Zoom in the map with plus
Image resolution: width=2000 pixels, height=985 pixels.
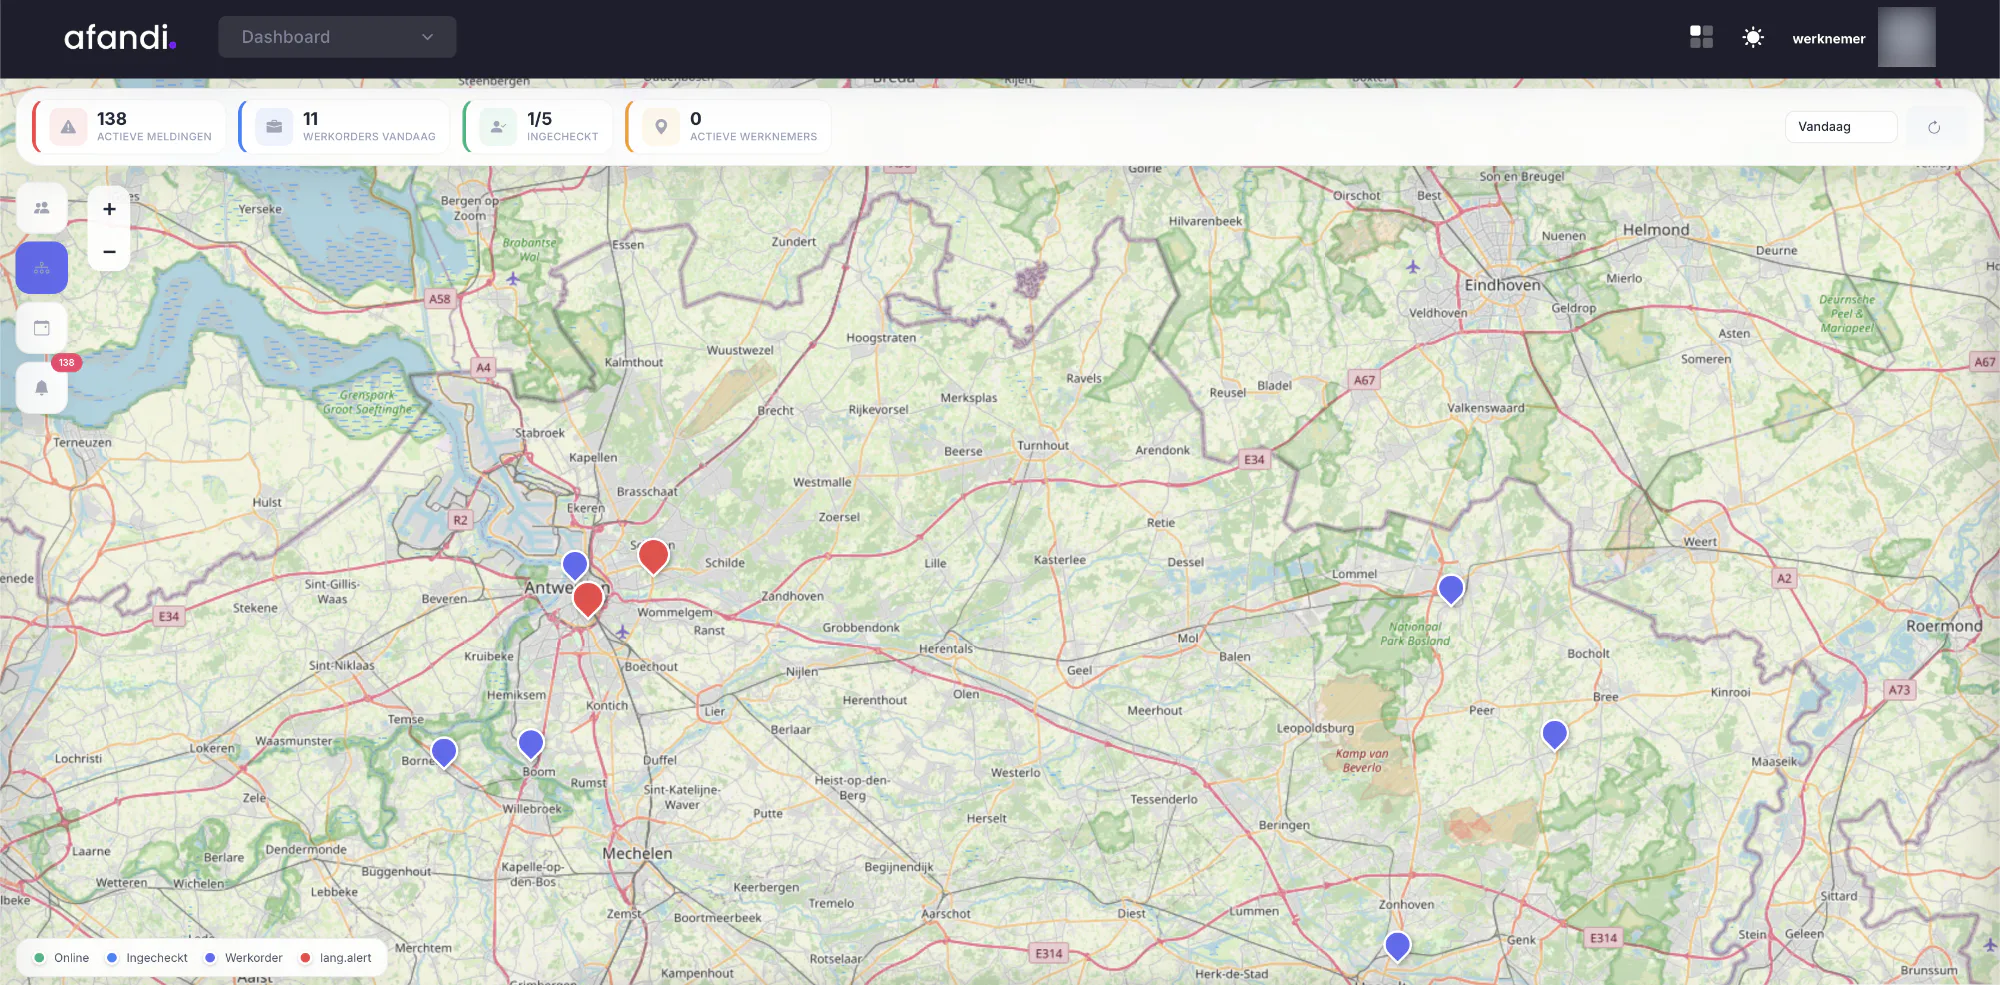click(109, 209)
